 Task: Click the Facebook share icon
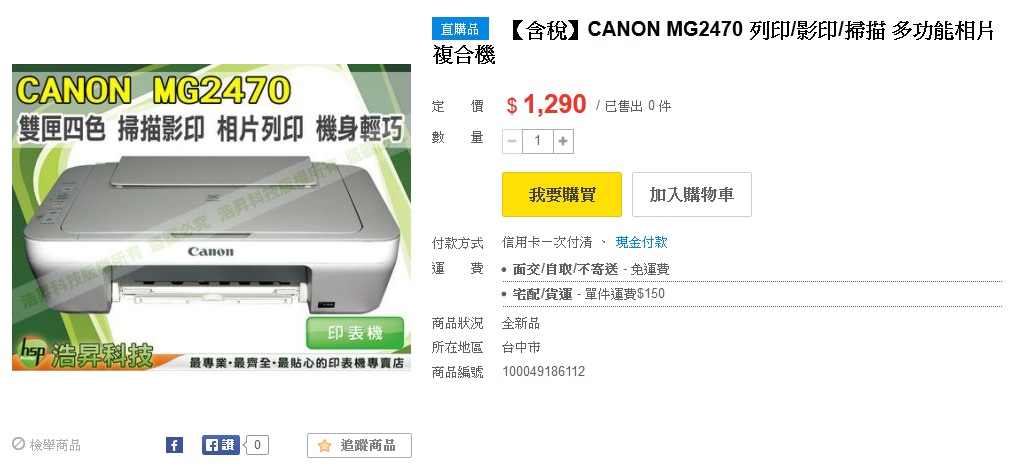coord(174,445)
